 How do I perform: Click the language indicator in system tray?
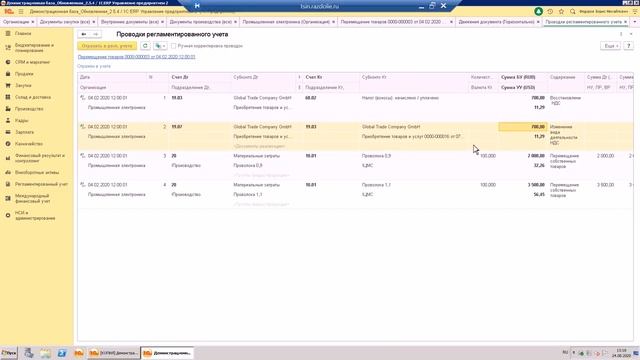point(565,352)
